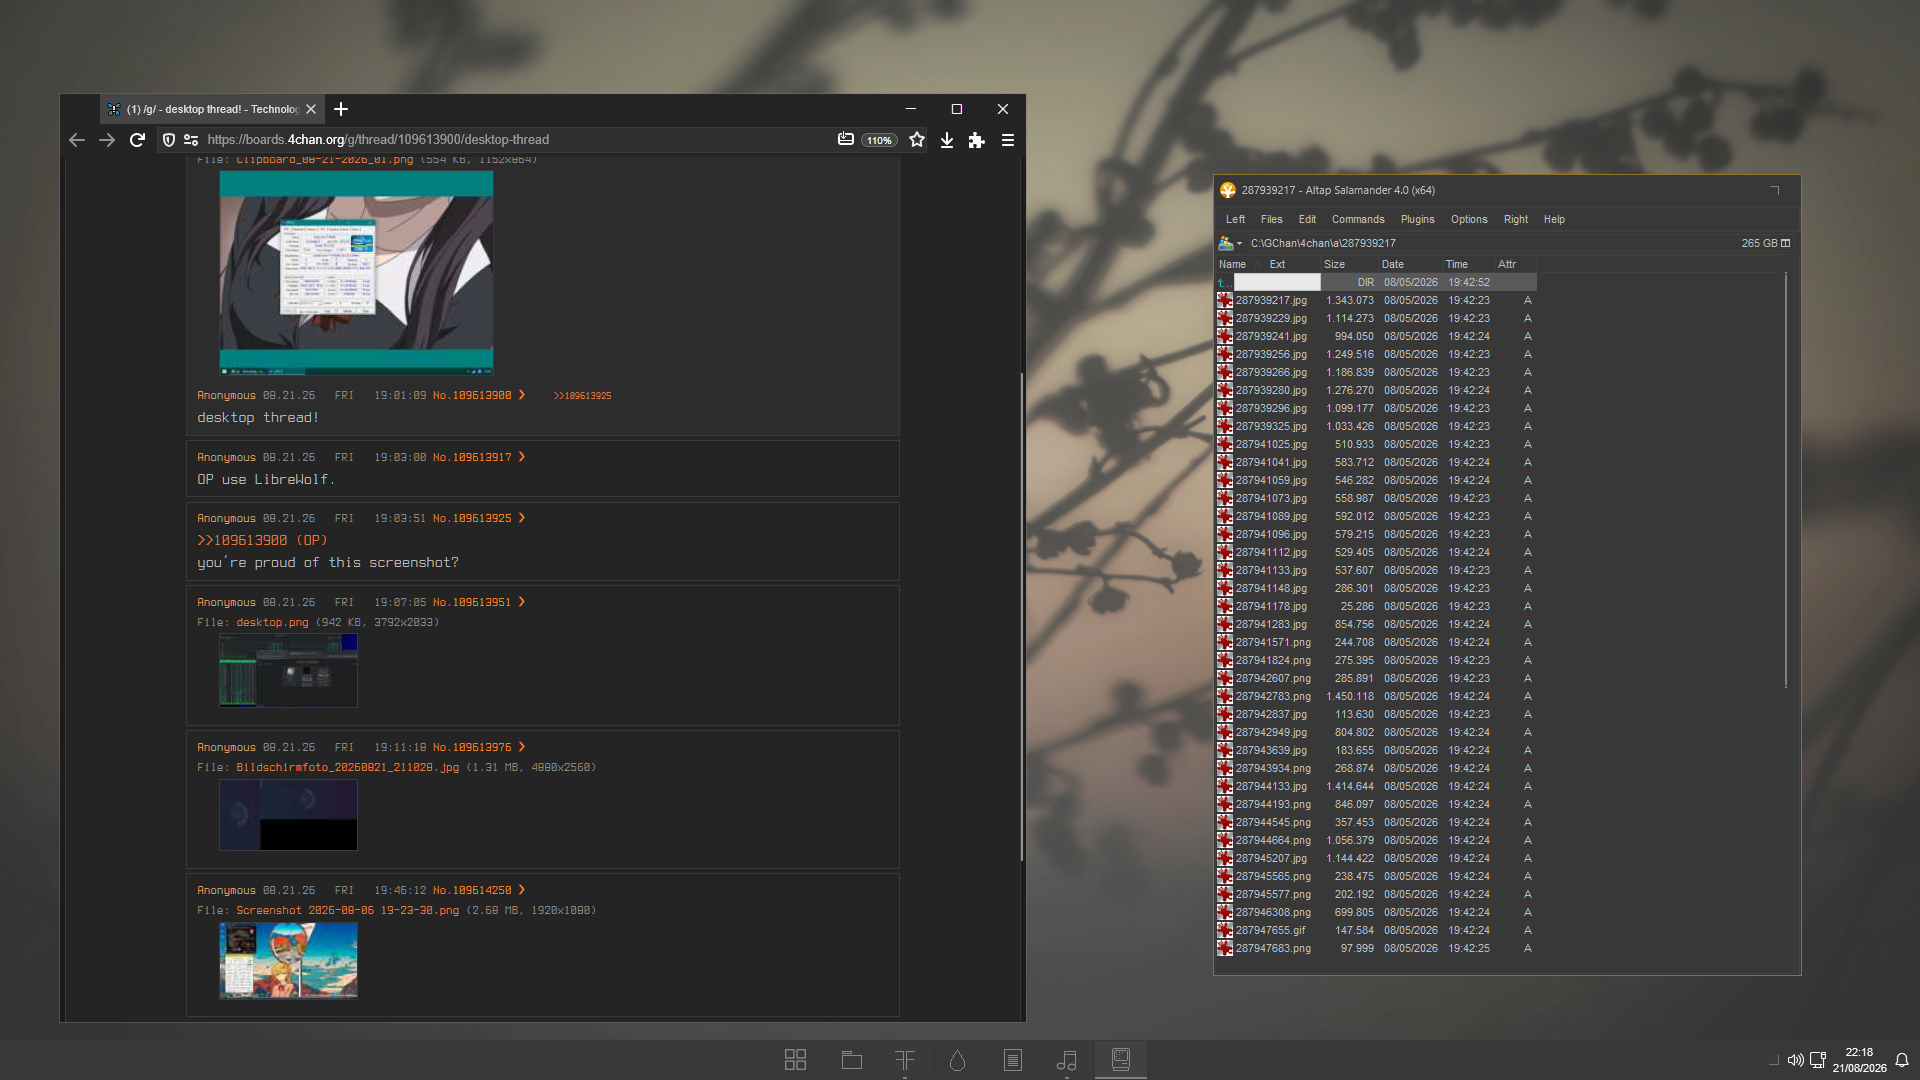
Task: Click the Salamander file list scrollbar
Action: pos(1786,480)
